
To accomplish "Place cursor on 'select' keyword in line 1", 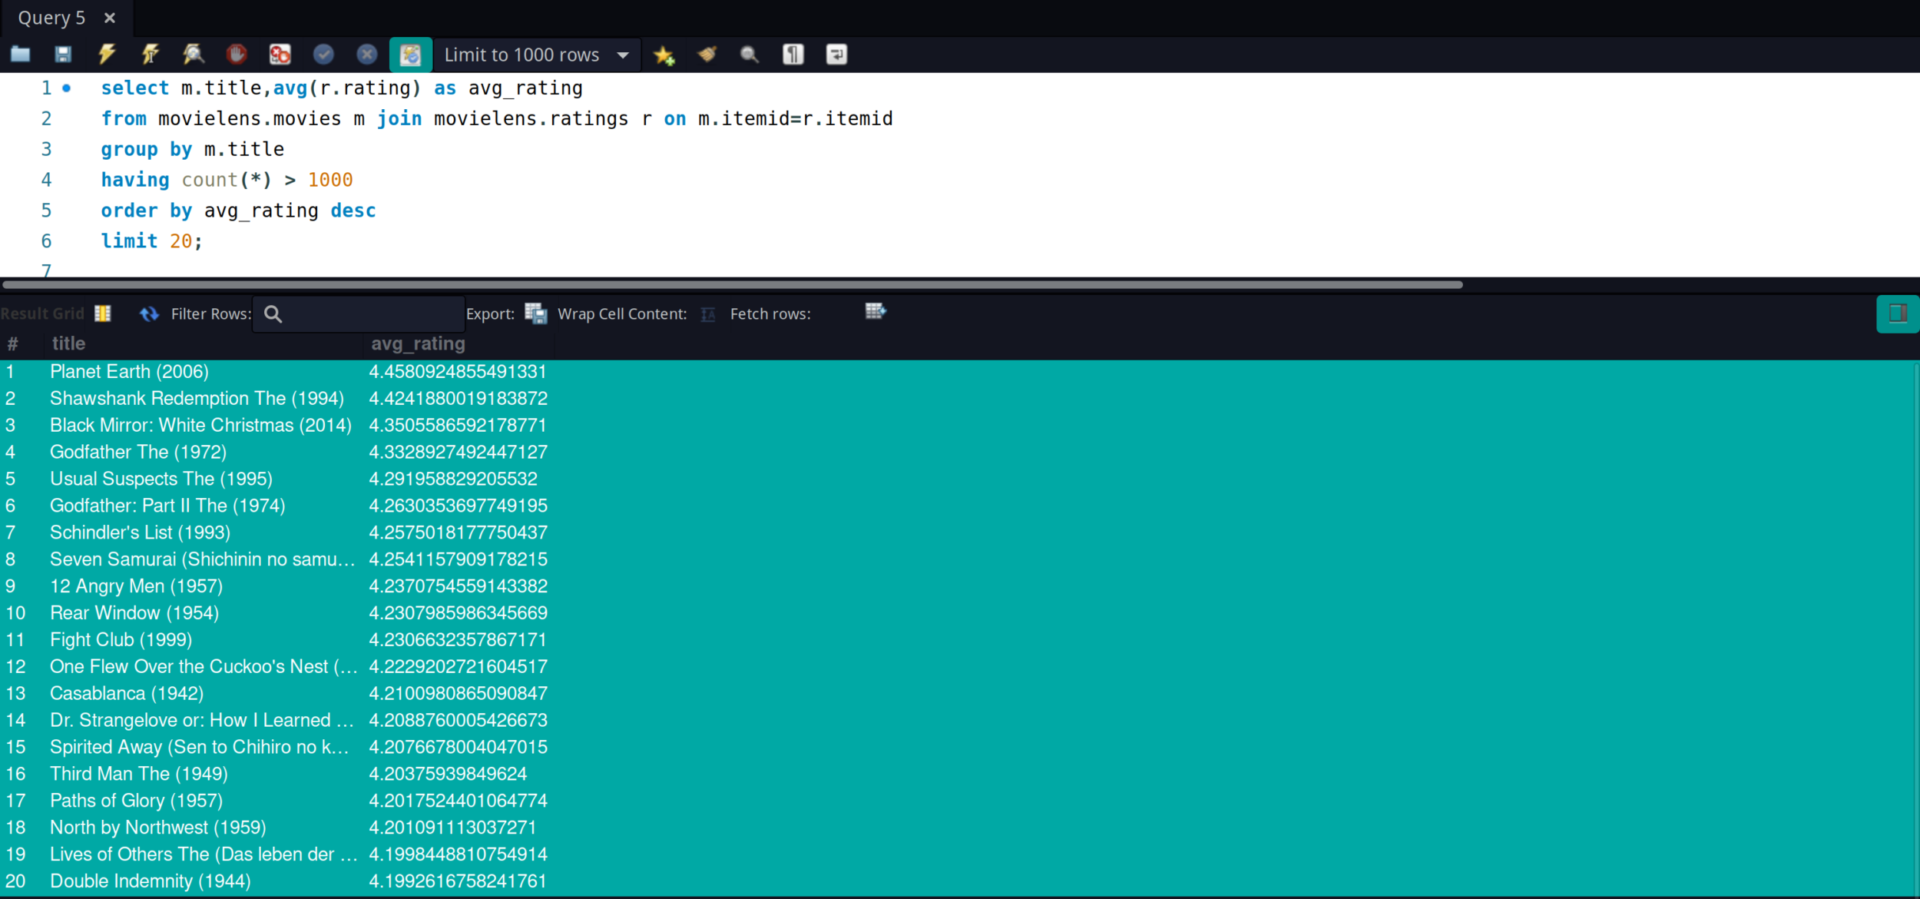I will (135, 88).
